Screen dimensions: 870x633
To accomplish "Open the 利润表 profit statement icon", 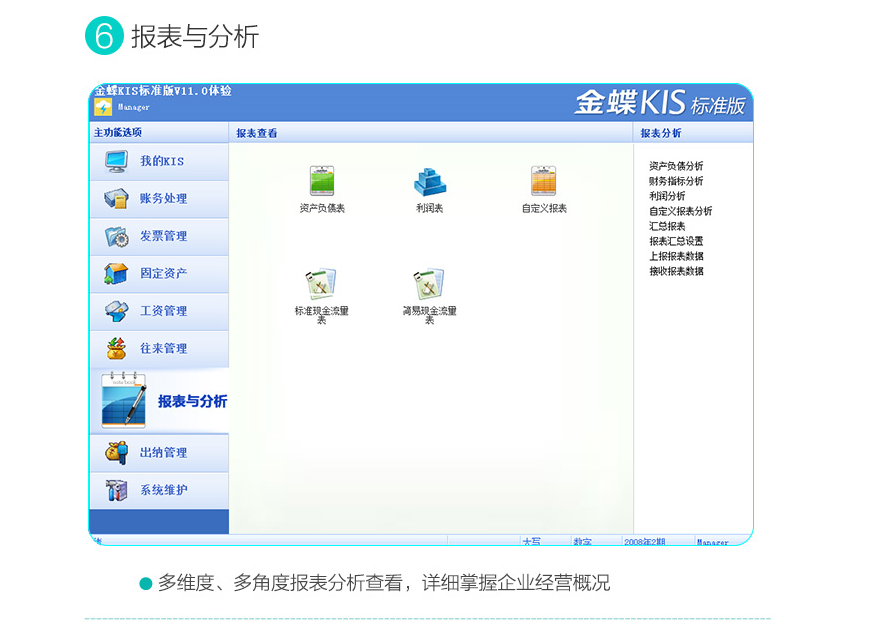I will pyautogui.click(x=430, y=182).
